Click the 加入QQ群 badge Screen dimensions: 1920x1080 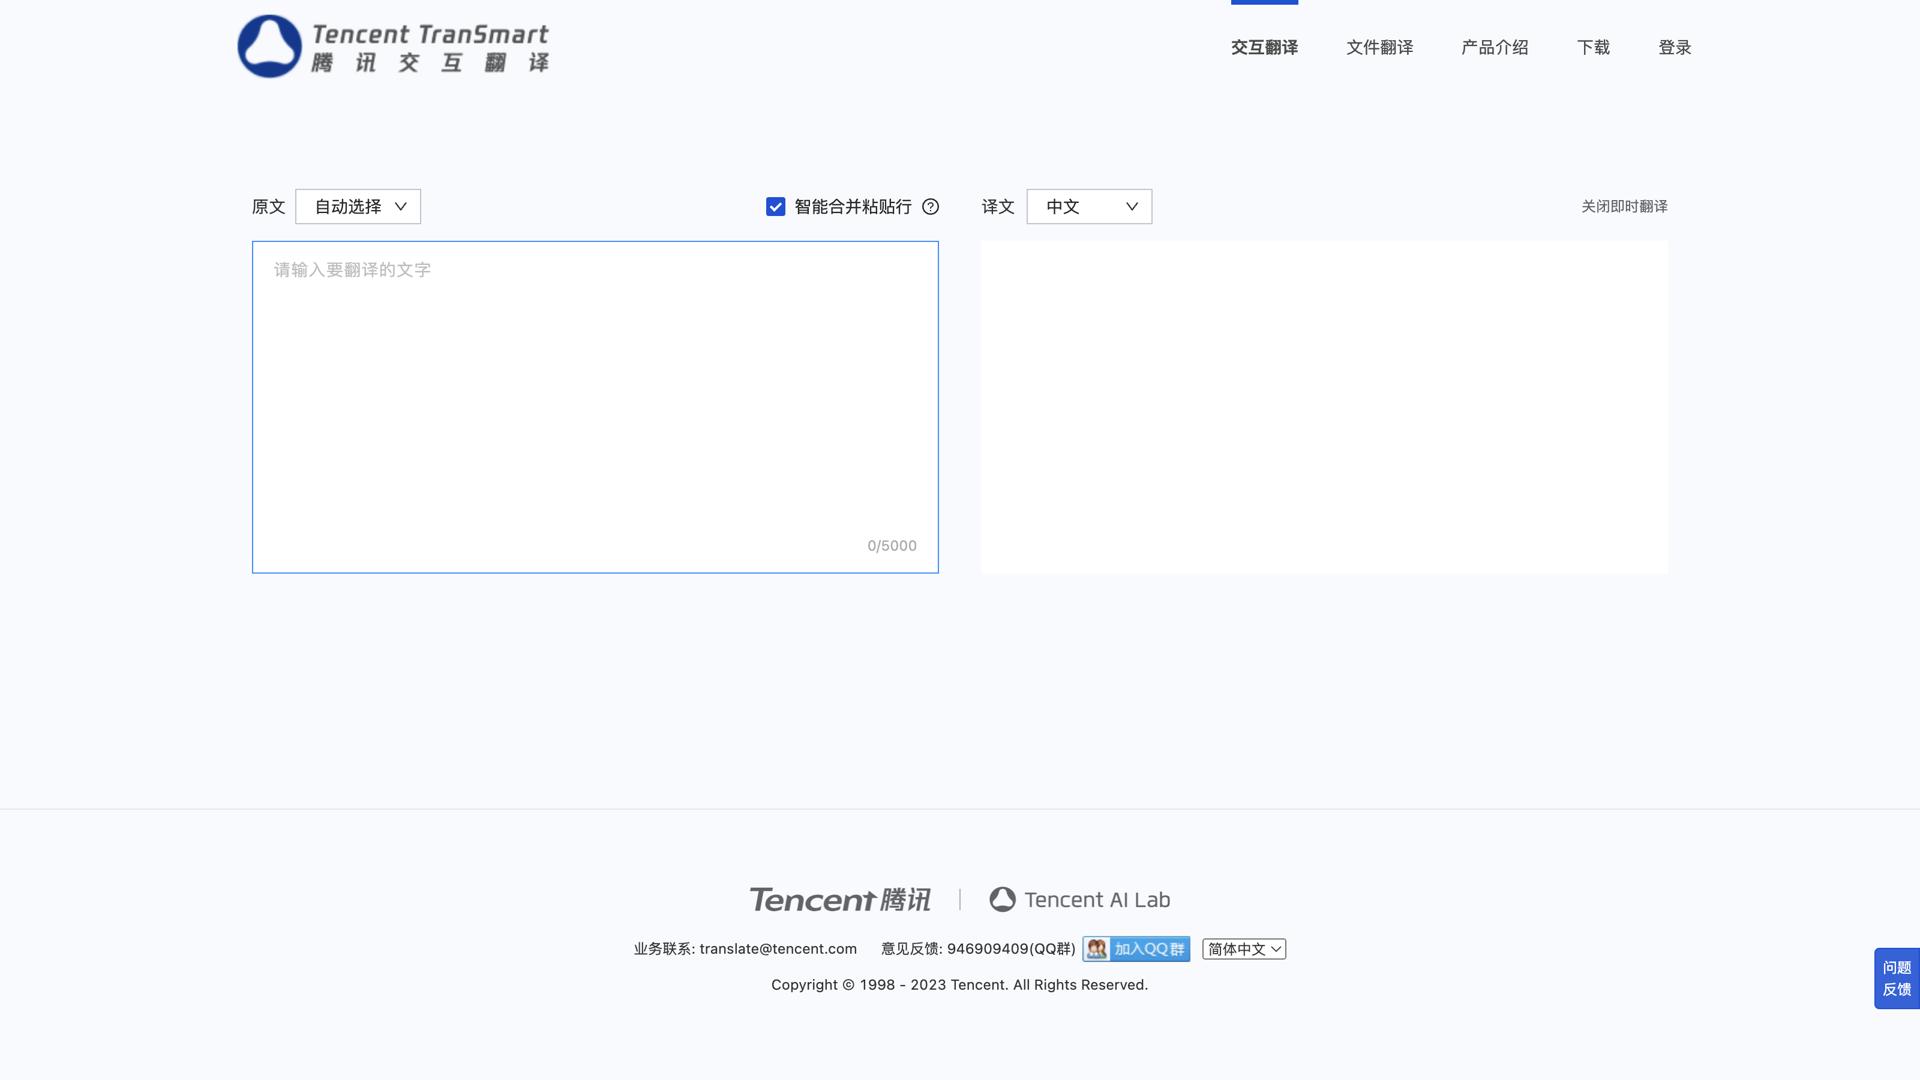(x=1136, y=949)
